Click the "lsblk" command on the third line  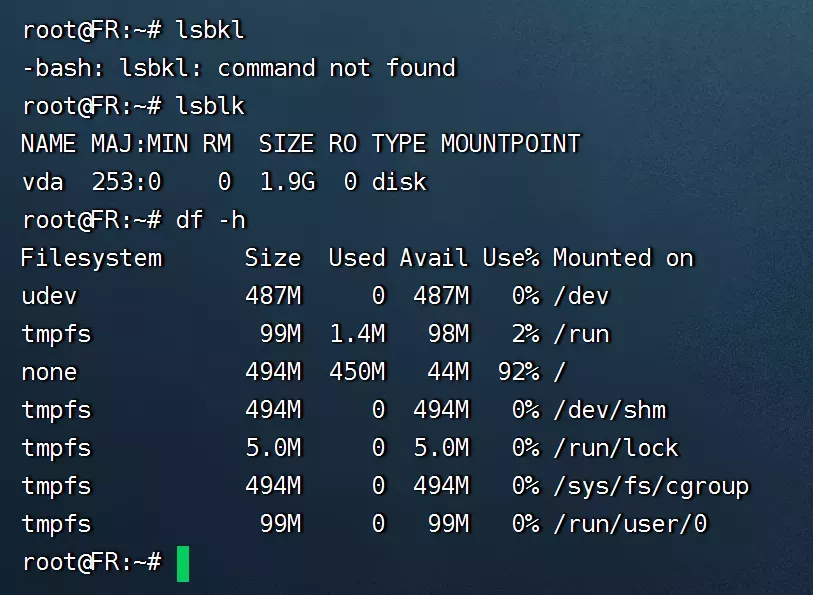(x=210, y=106)
